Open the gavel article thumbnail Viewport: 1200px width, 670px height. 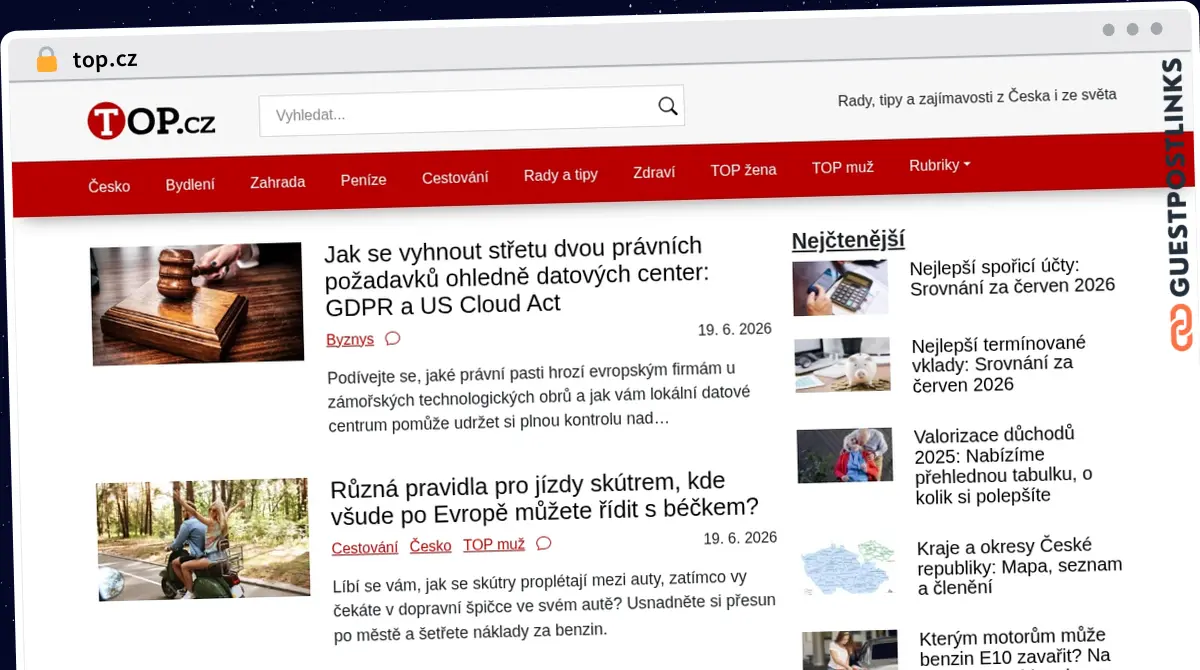pyautogui.click(x=196, y=304)
